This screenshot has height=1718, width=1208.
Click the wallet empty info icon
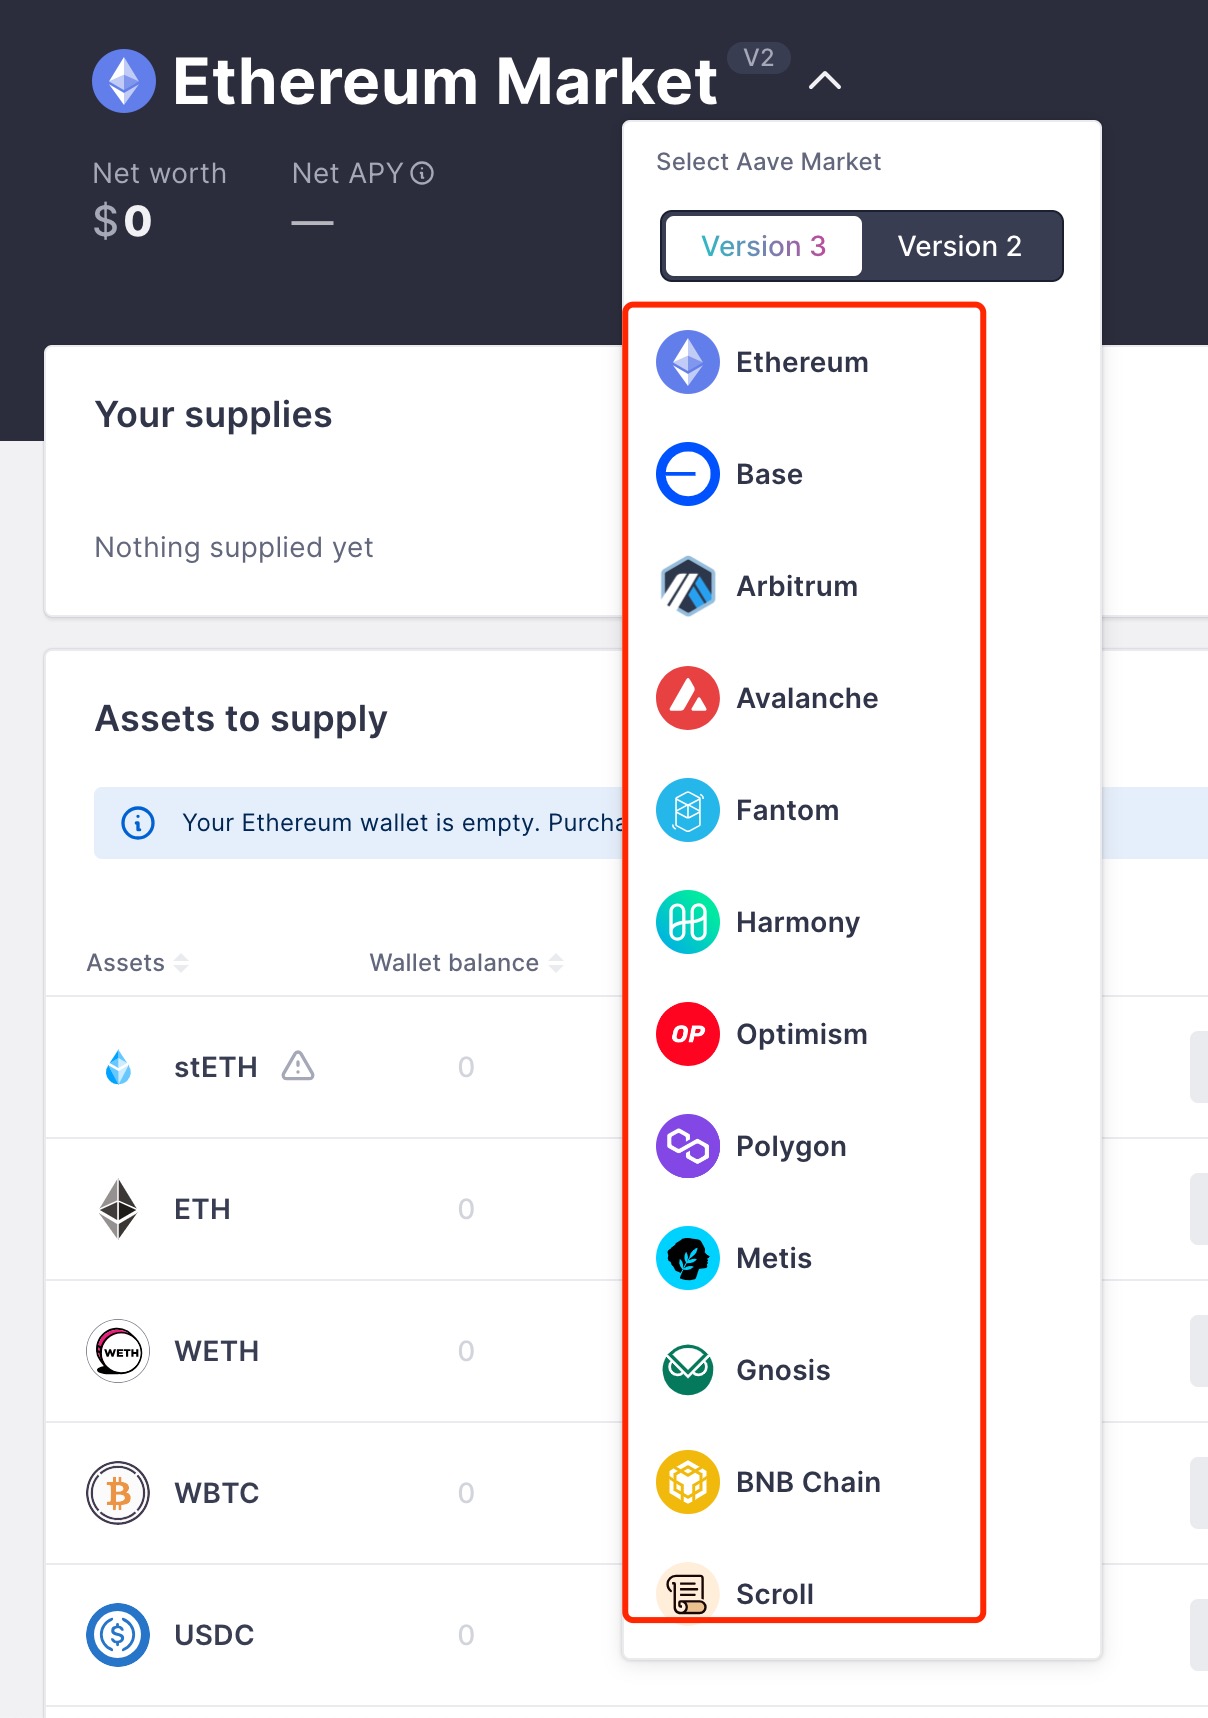[x=138, y=823]
